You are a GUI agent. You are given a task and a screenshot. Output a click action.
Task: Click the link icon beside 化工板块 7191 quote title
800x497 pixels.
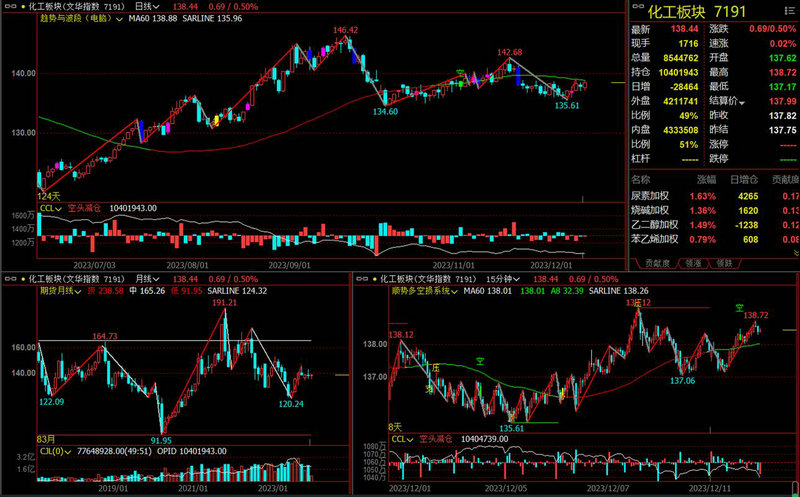coord(637,7)
